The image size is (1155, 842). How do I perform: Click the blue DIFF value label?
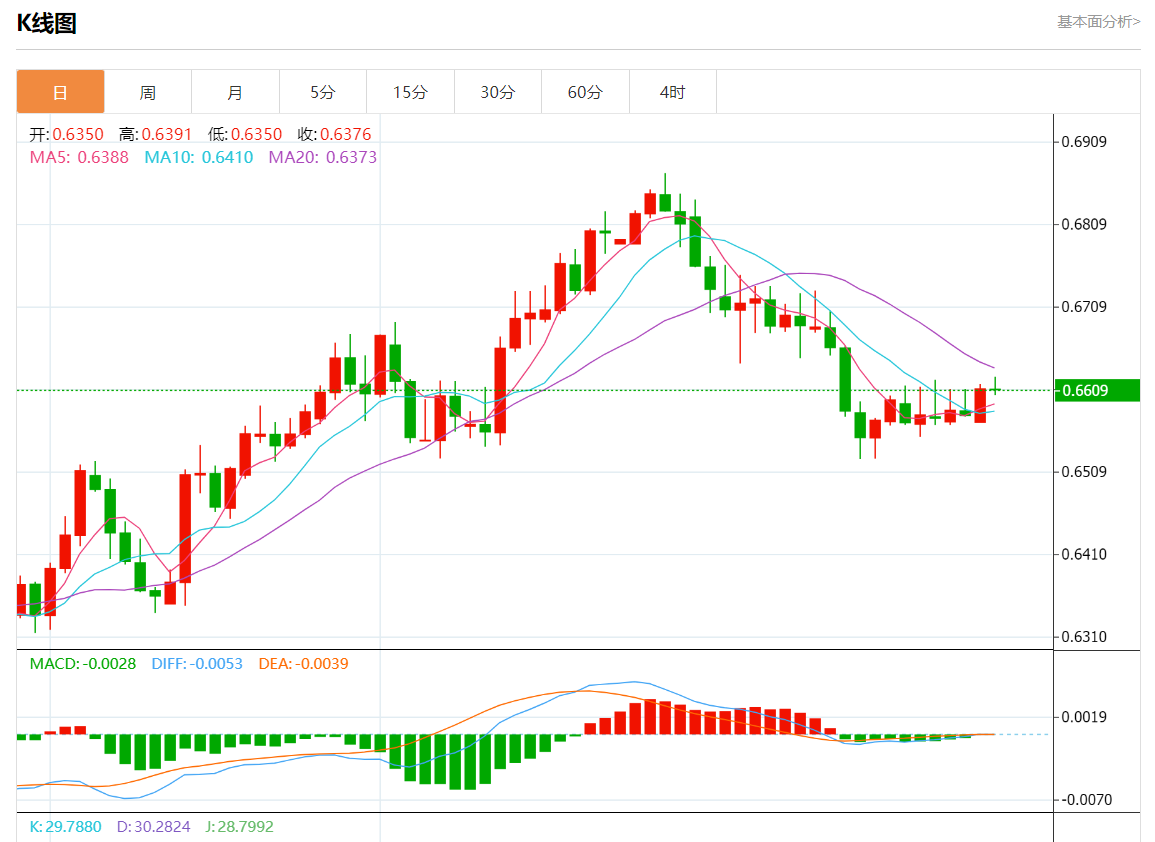tap(197, 663)
